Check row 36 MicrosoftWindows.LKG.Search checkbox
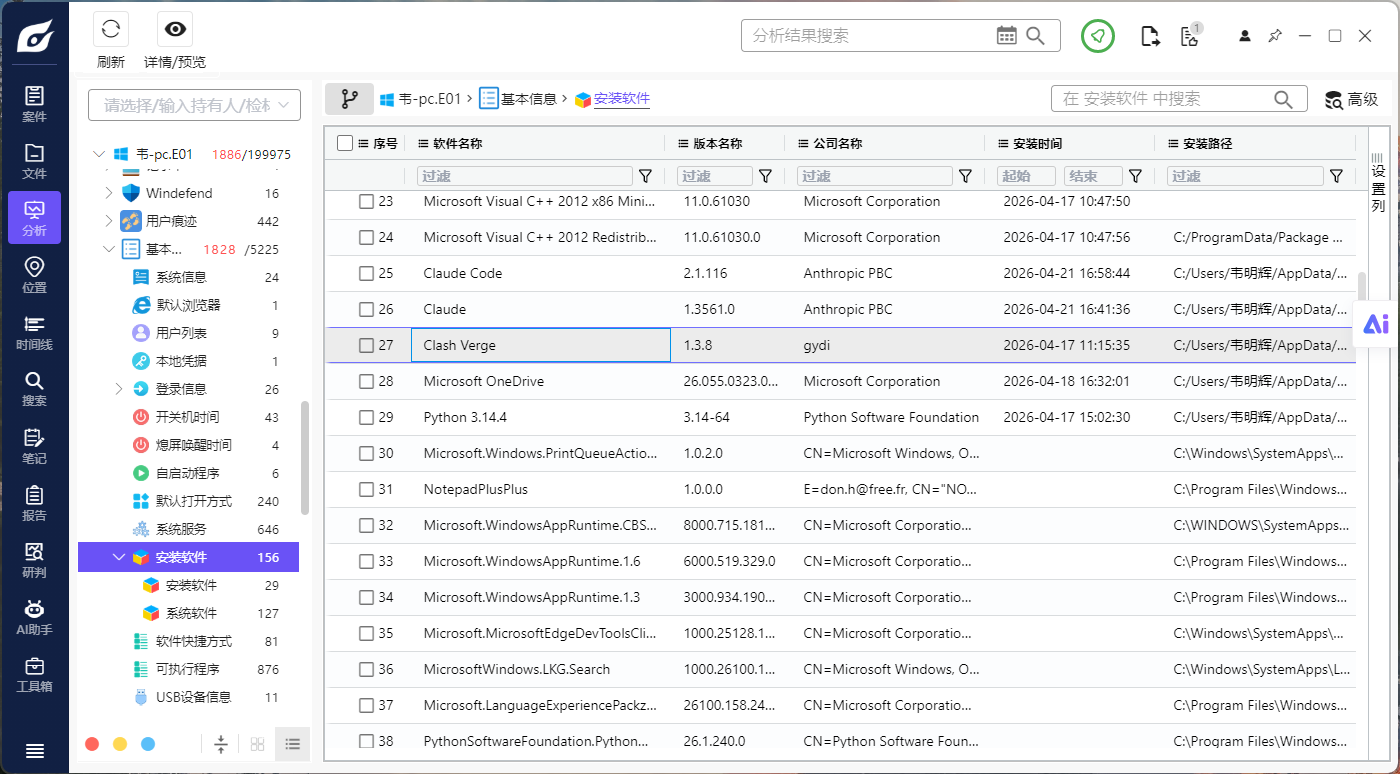 click(366, 669)
